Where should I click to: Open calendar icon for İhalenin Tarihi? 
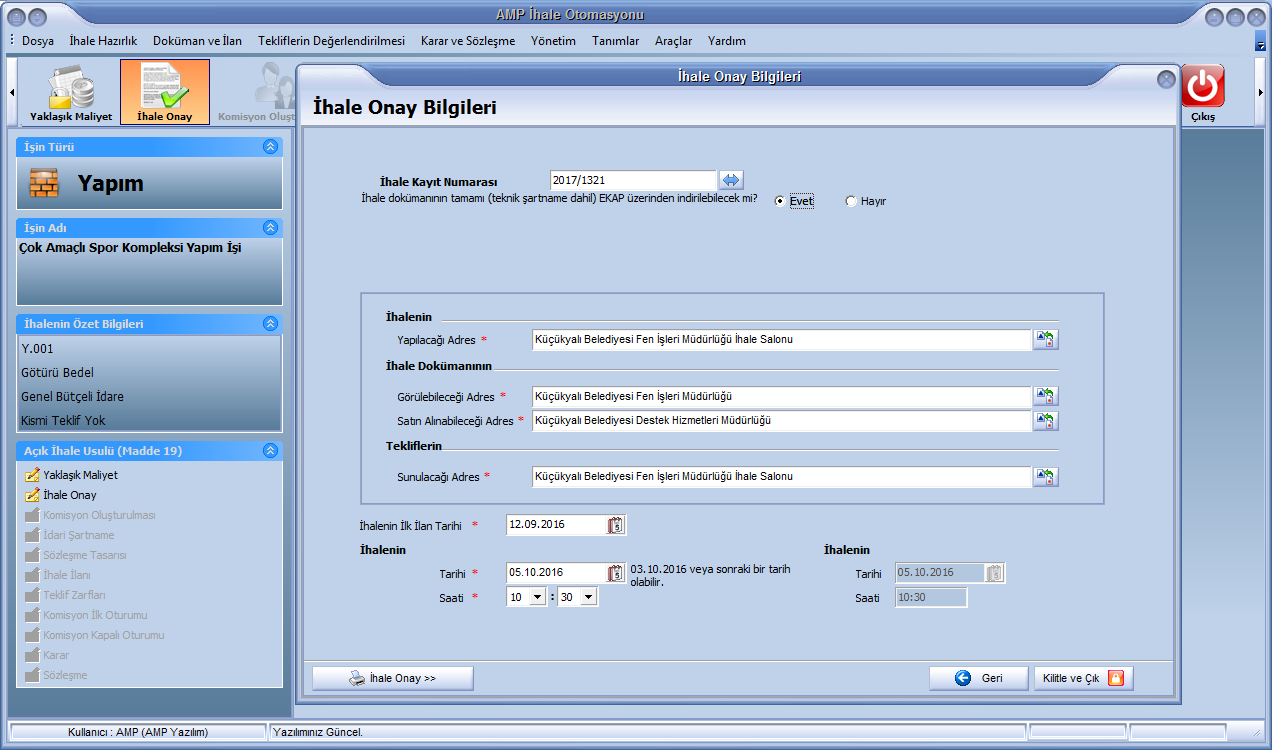point(616,573)
